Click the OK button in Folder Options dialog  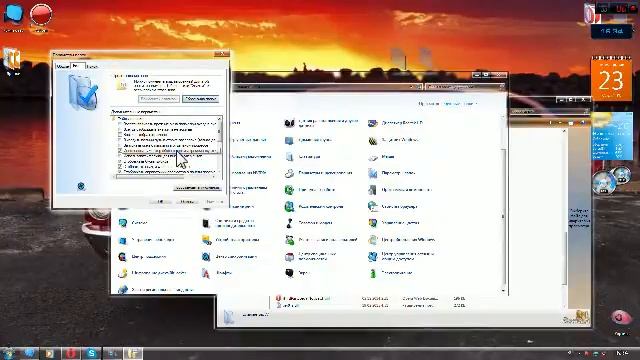tap(159, 202)
